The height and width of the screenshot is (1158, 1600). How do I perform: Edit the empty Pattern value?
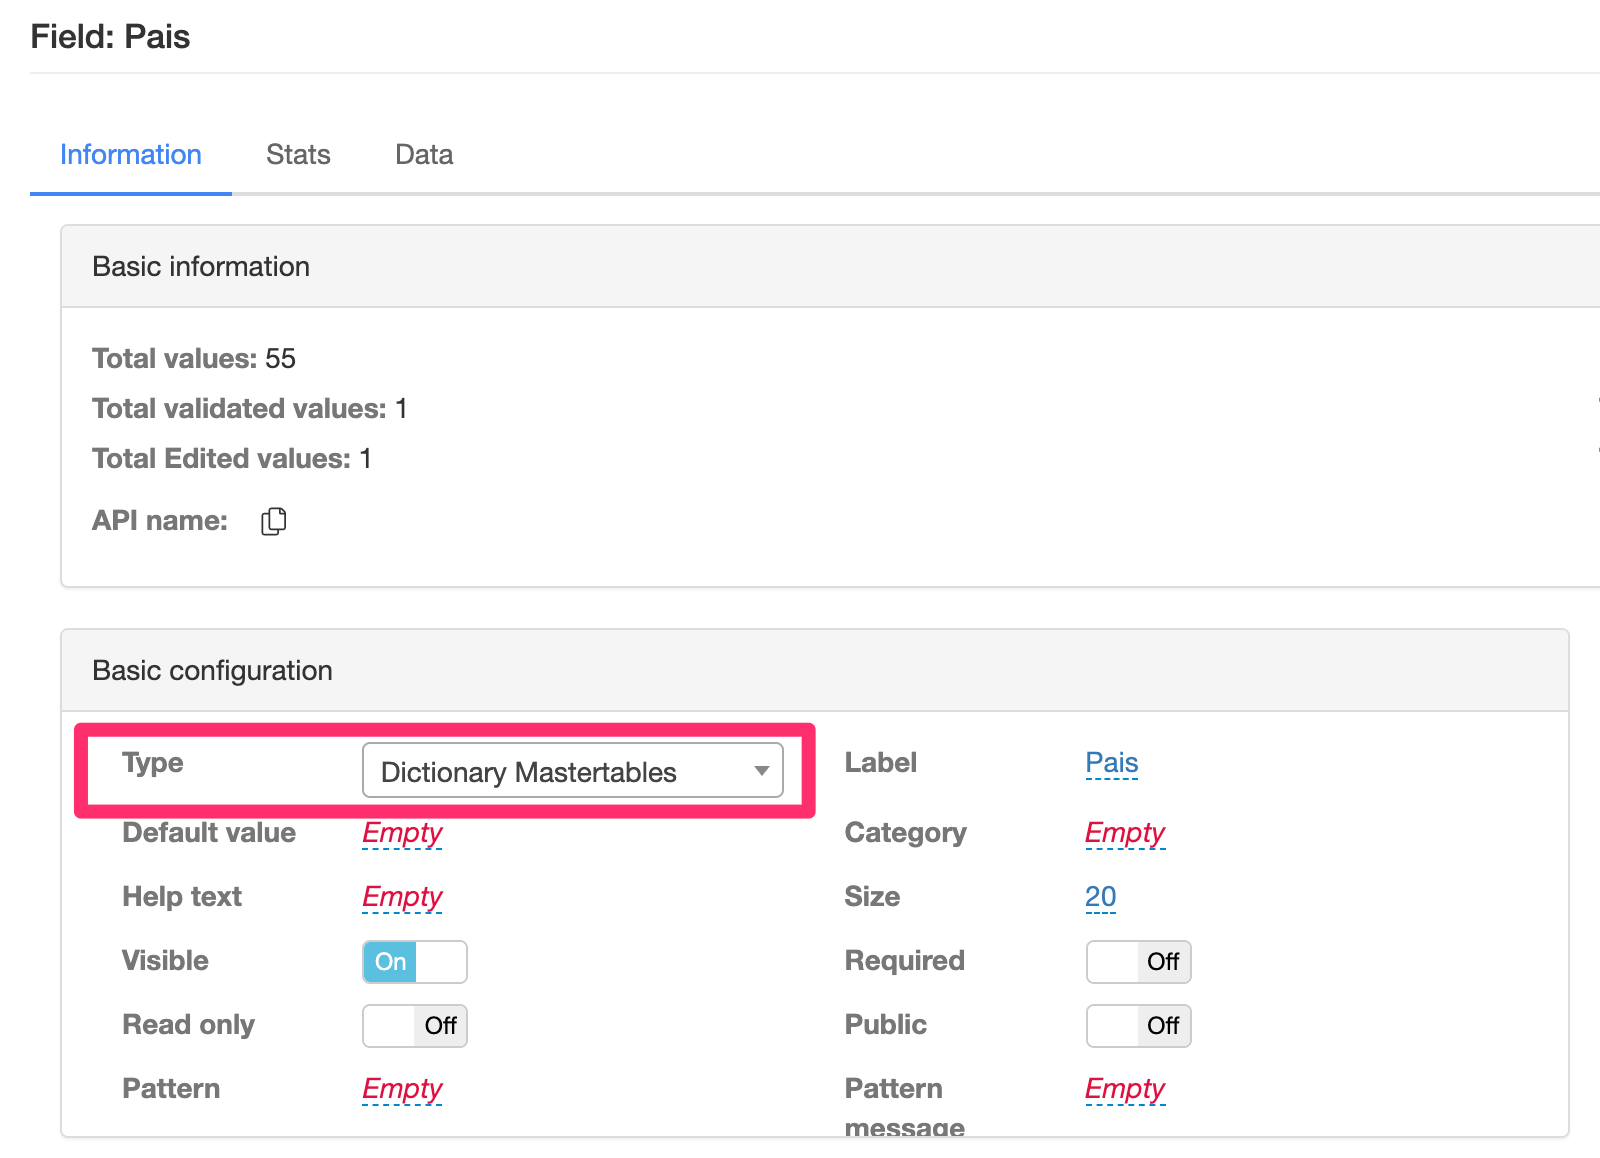[402, 1089]
